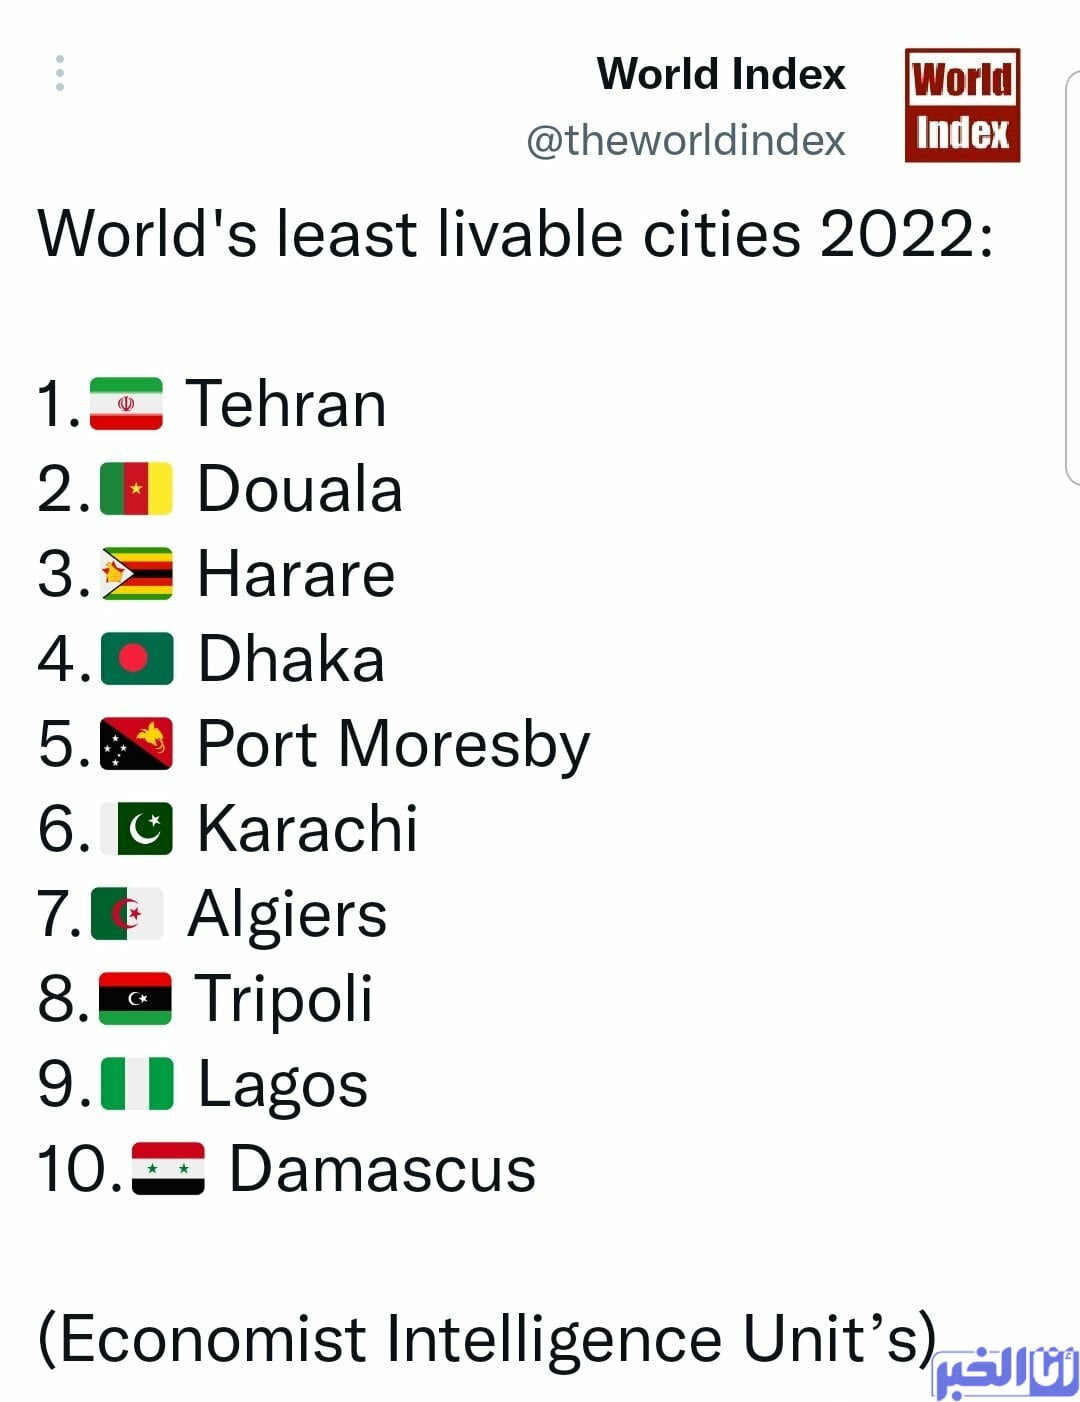Viewport: 1080px width, 1402px height.
Task: Click the Libya flag emoji beside Tripoli
Action: click(x=135, y=998)
